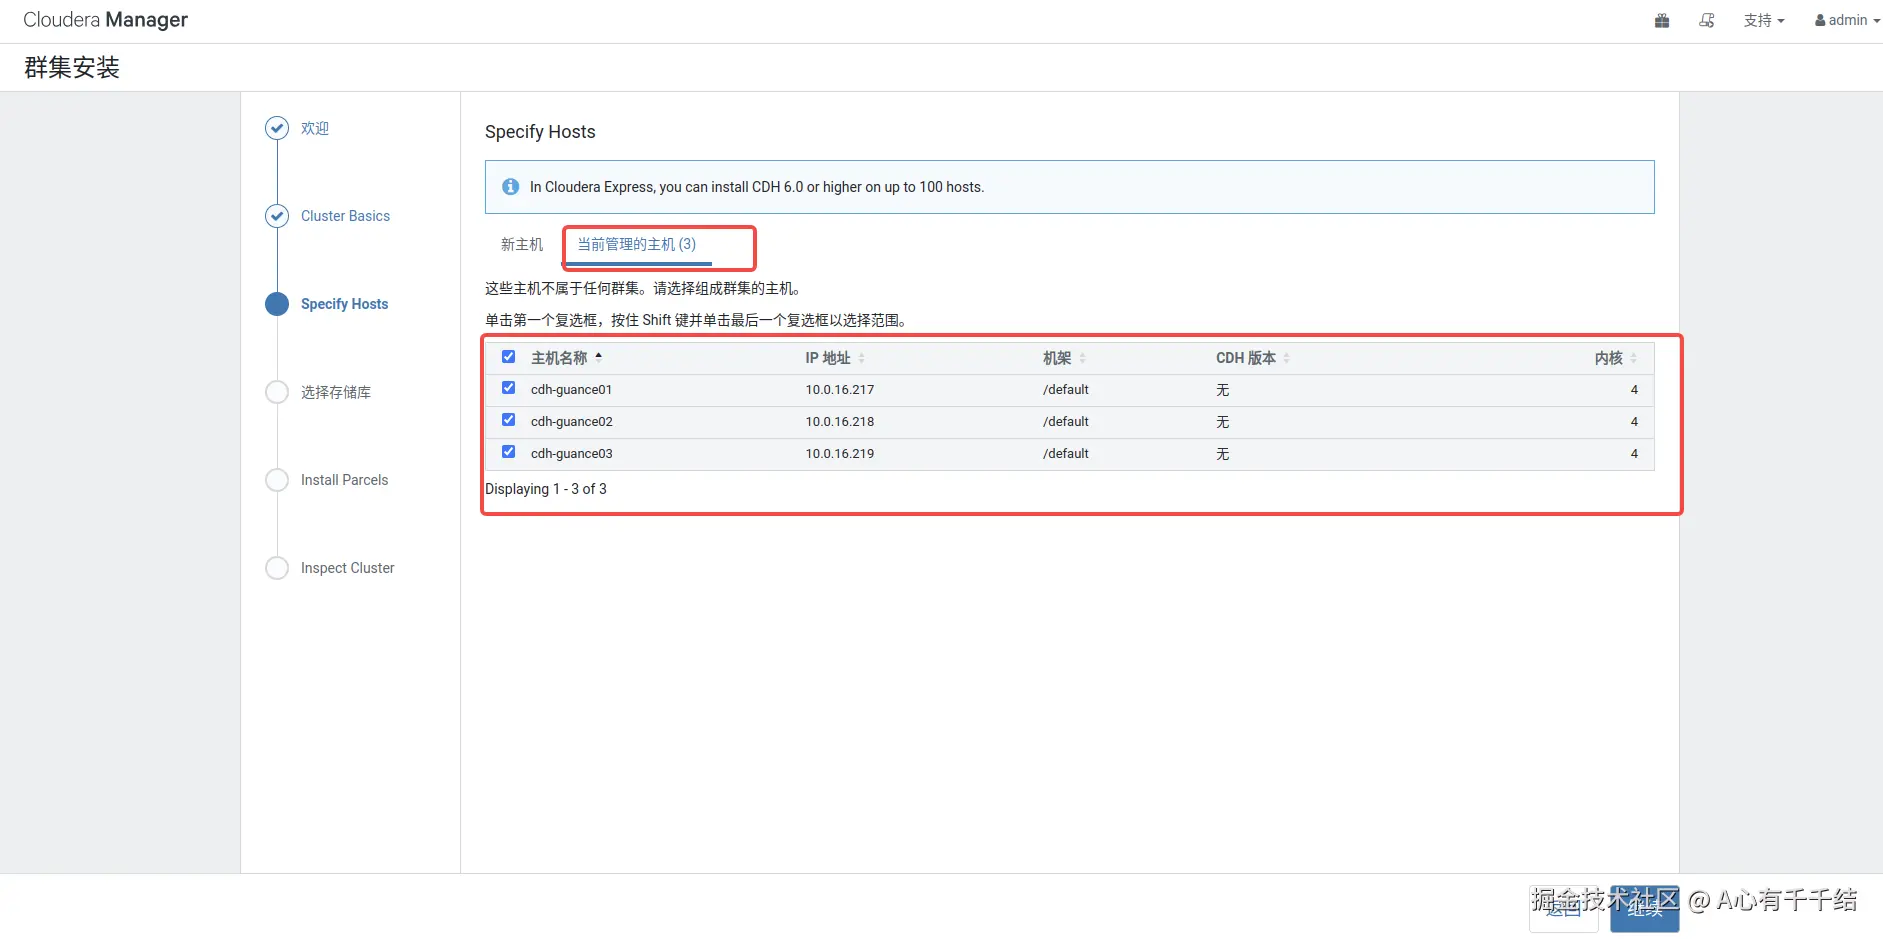Click the core count 4 for cdh-guance03

click(1634, 454)
